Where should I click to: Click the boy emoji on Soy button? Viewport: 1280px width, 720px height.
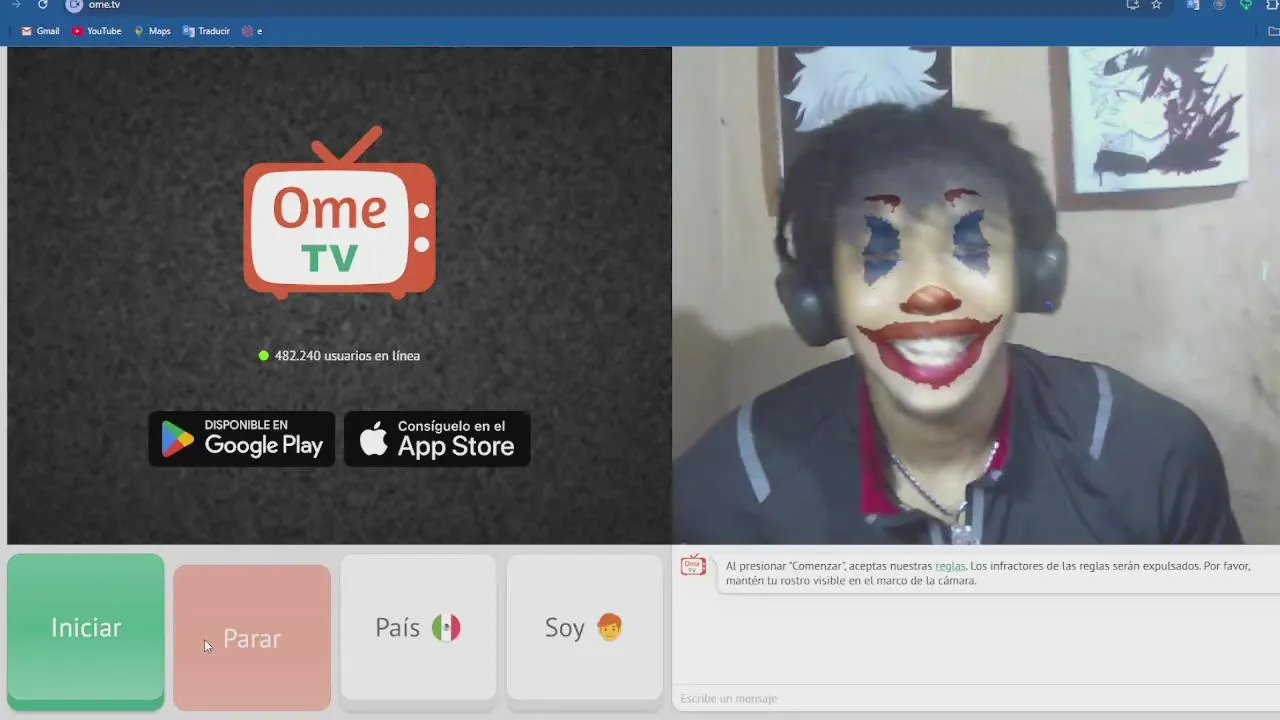pyautogui.click(x=609, y=628)
